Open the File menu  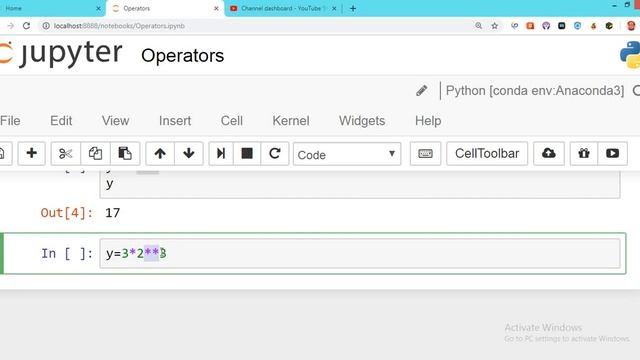pyautogui.click(x=10, y=121)
